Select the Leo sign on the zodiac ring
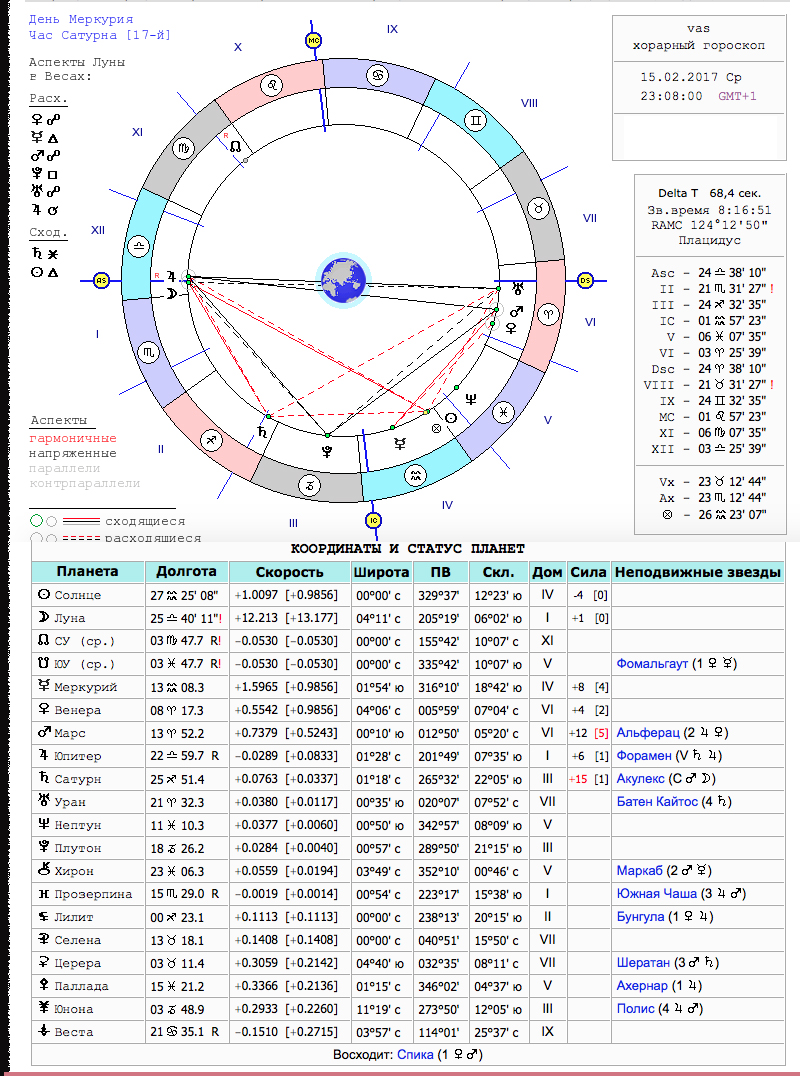This screenshot has width=800, height=1076. pos(272,86)
